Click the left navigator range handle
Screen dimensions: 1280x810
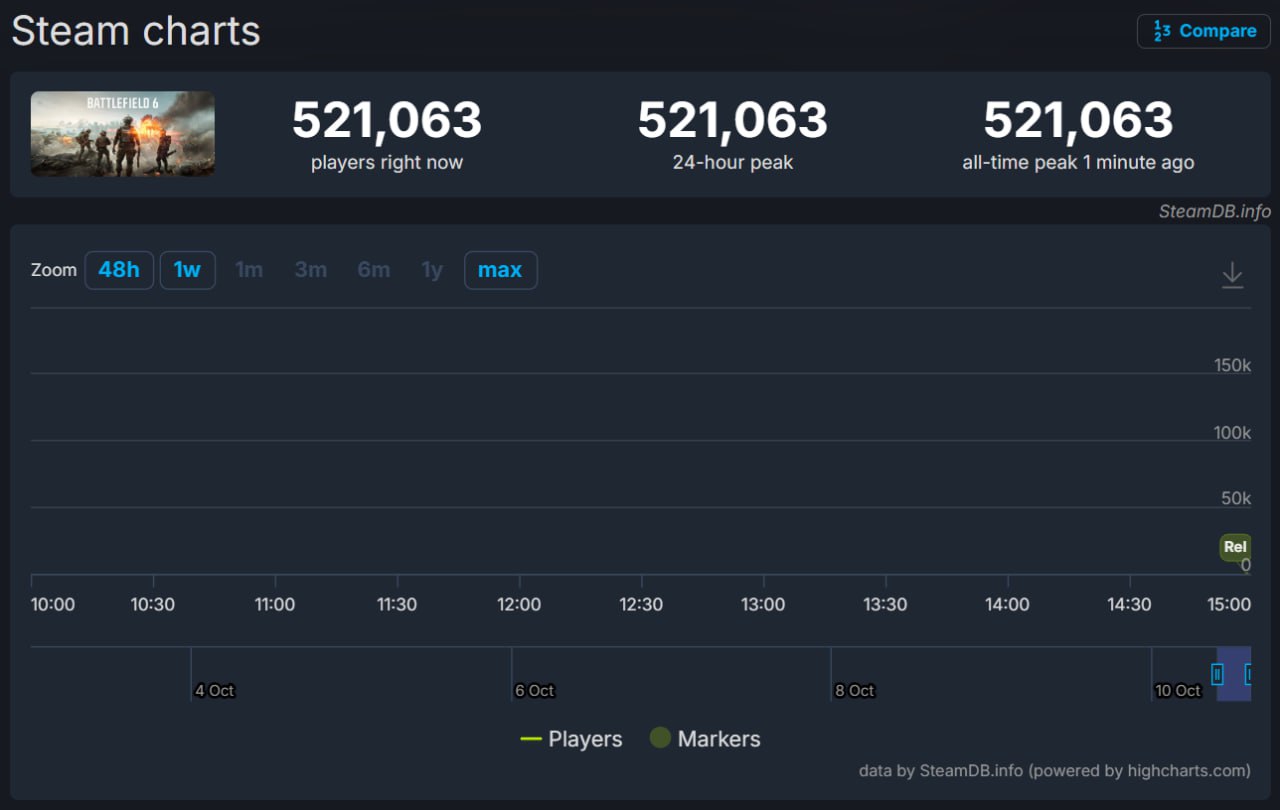(1217, 674)
